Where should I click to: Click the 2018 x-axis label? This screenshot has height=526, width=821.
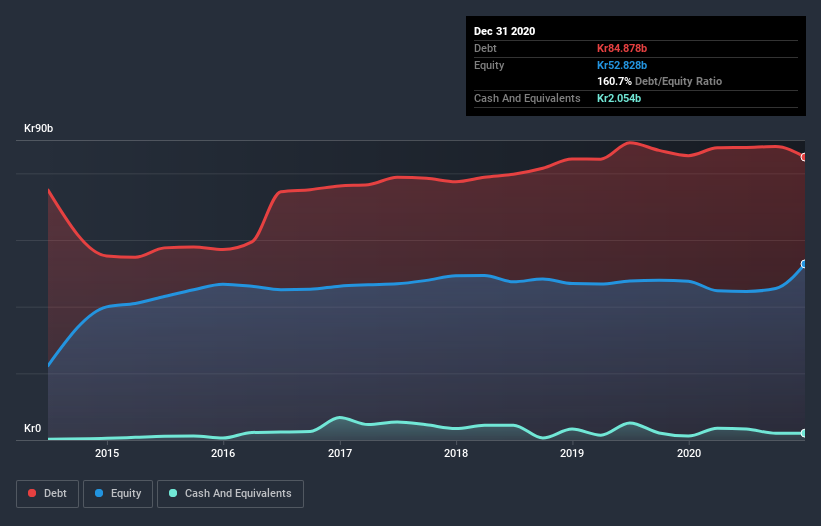click(456, 453)
